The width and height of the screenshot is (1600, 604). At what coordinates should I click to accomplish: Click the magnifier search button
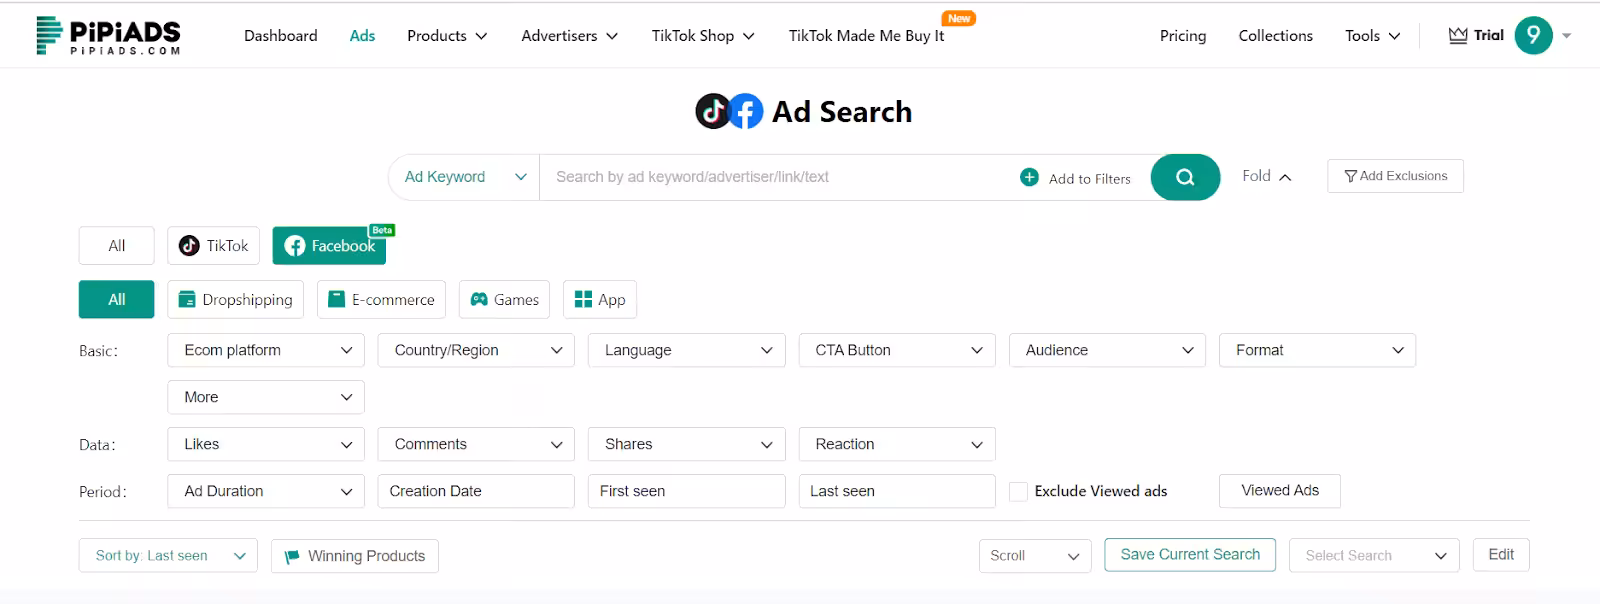pos(1185,177)
